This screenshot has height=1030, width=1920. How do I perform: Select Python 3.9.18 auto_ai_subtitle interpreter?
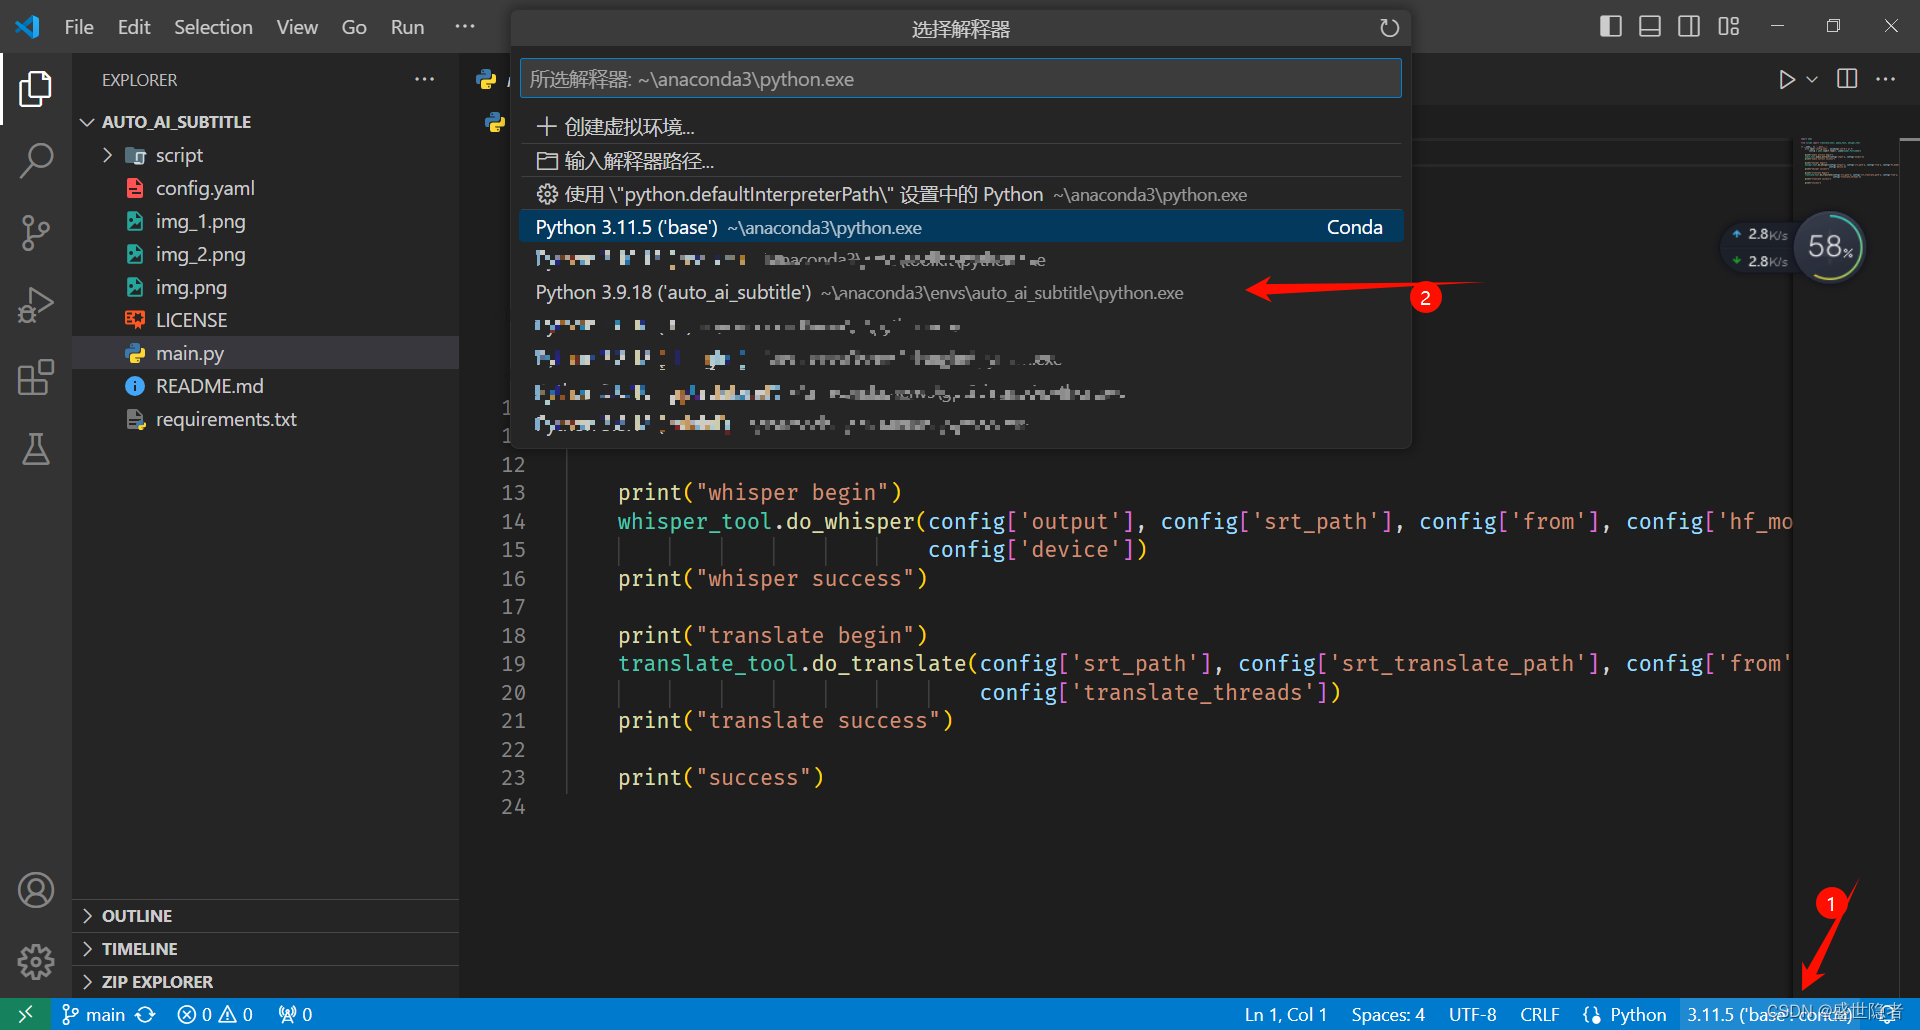tap(960, 293)
